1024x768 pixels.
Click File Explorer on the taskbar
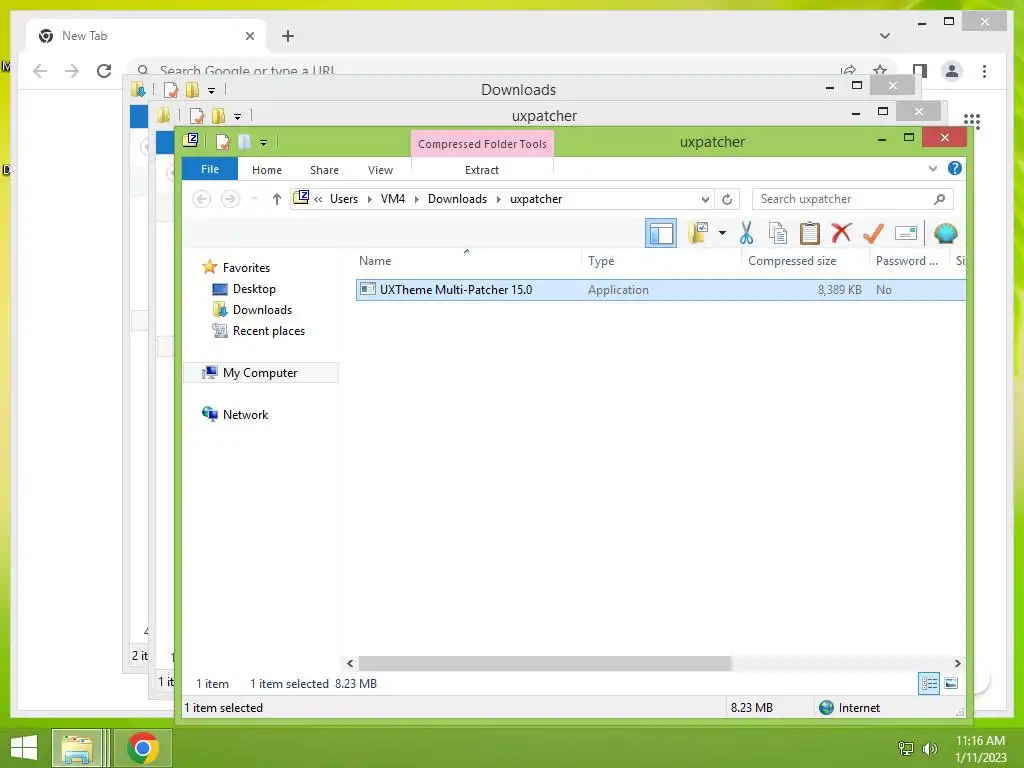point(76,748)
